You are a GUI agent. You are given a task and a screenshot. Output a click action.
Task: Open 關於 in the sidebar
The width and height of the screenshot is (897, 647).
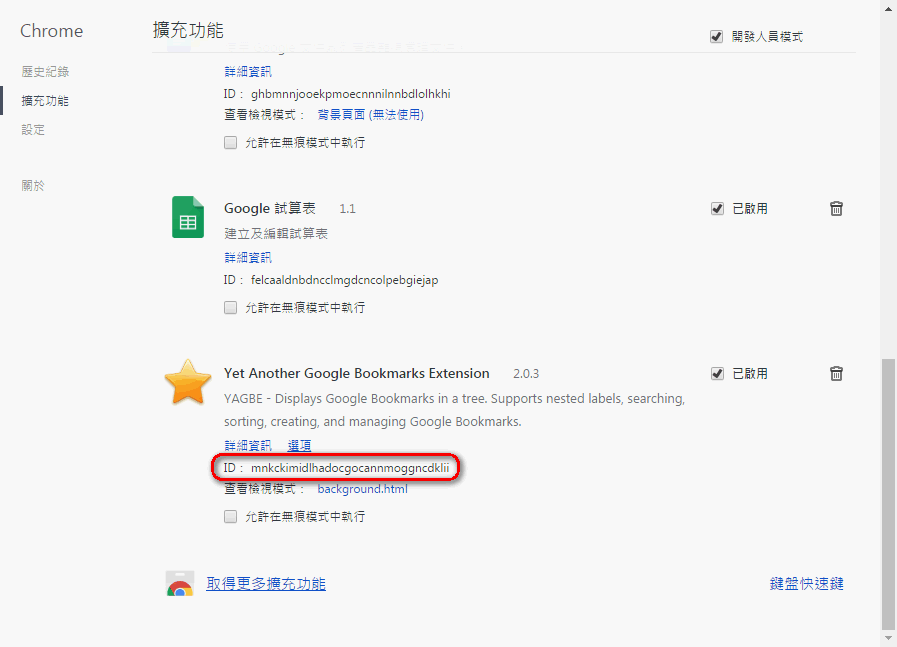[x=33, y=185]
